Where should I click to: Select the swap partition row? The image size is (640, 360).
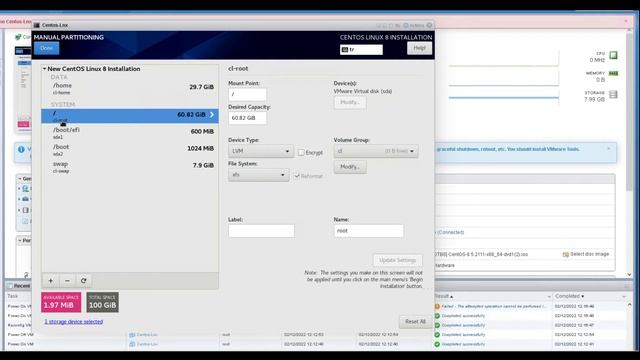130,167
